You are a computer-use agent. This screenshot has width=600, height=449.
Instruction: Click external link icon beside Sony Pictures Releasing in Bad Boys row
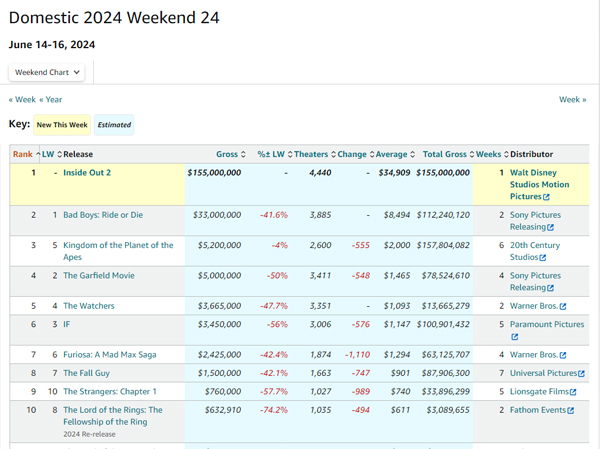click(550, 227)
